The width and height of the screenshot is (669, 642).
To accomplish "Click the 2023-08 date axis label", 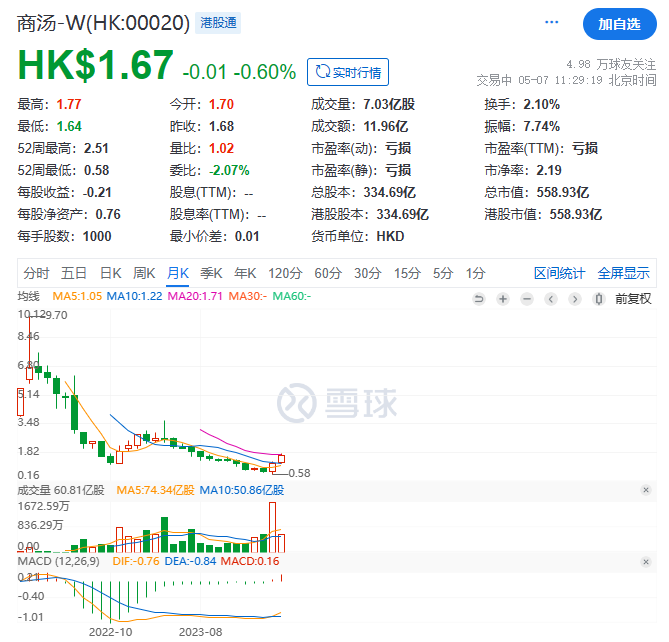I will [201, 632].
